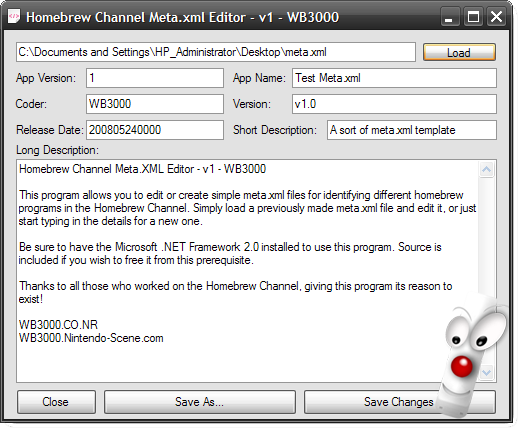The width and height of the screenshot is (518, 428).
Task: Focus the Version field containing v1.0
Action: 394,104
